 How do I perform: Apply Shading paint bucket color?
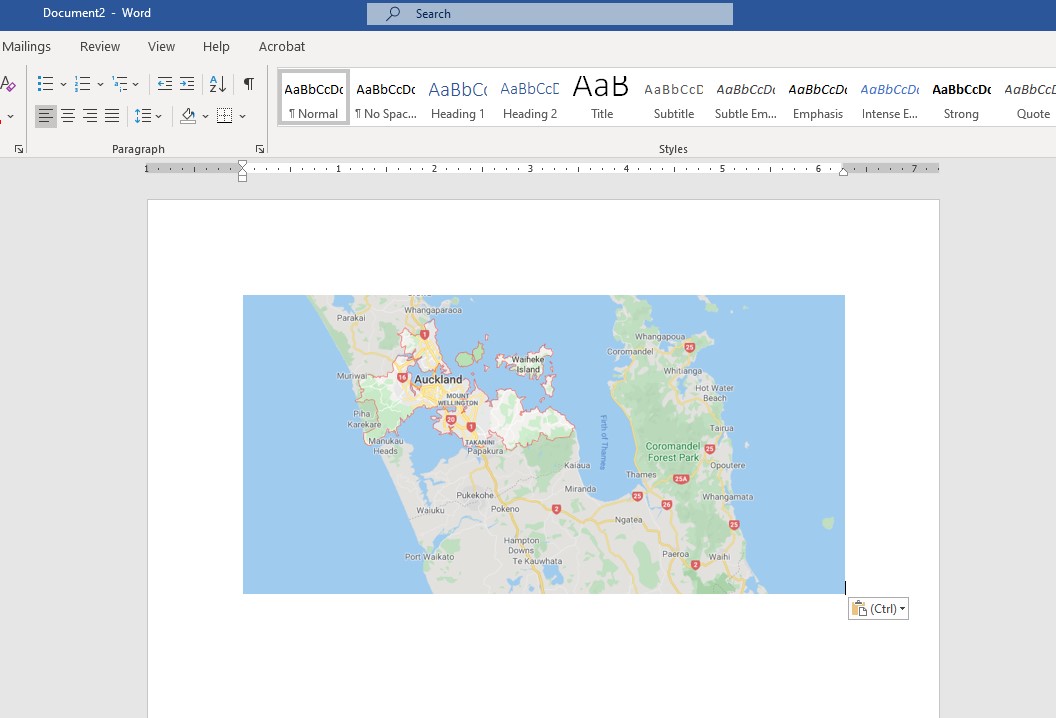(188, 116)
